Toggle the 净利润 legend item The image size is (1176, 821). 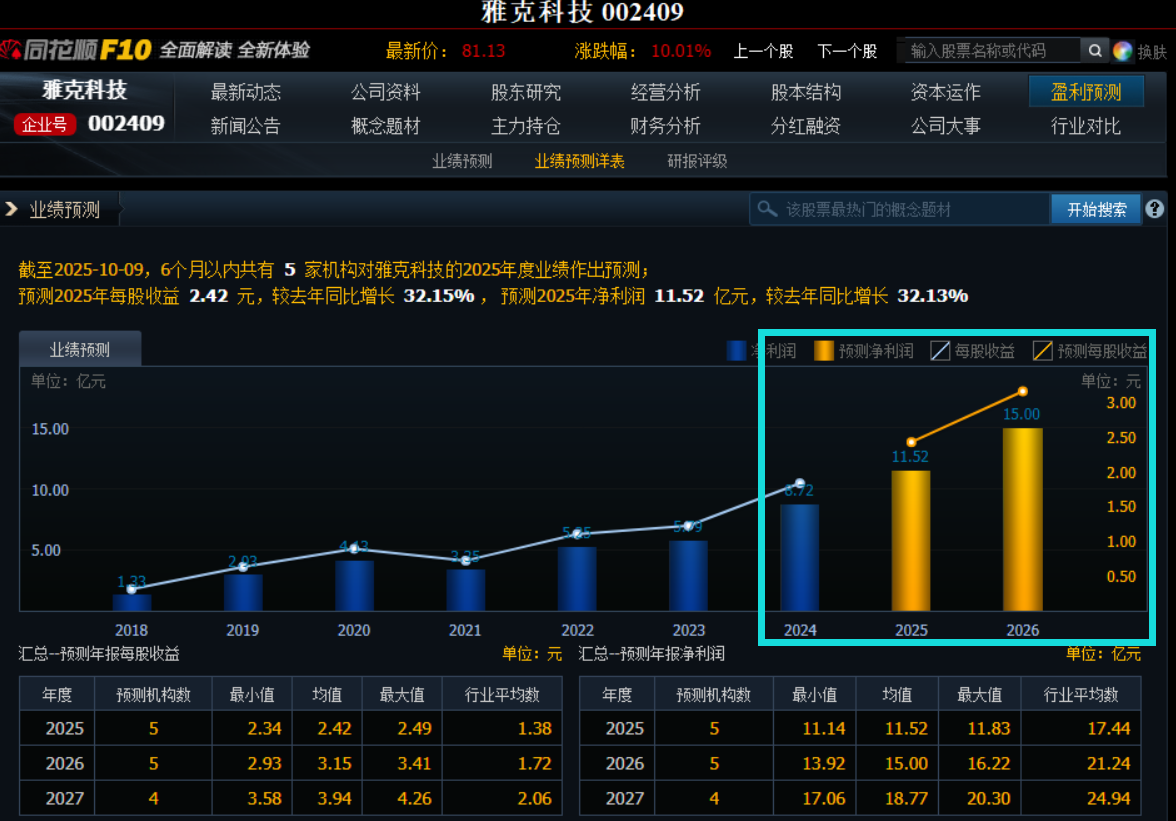coord(760,350)
